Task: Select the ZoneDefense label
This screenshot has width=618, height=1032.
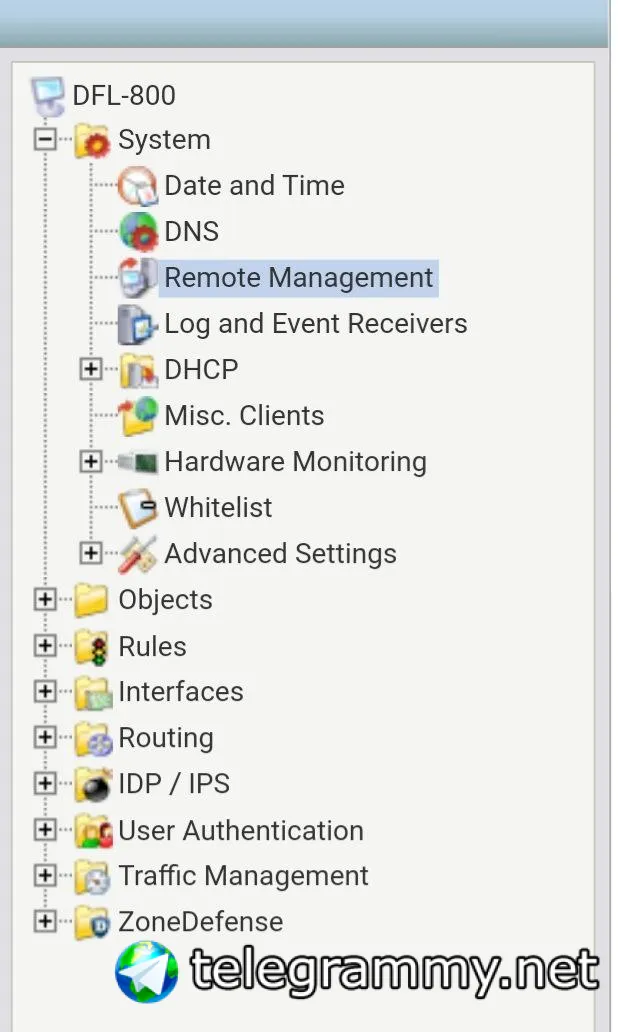Action: coord(201,923)
